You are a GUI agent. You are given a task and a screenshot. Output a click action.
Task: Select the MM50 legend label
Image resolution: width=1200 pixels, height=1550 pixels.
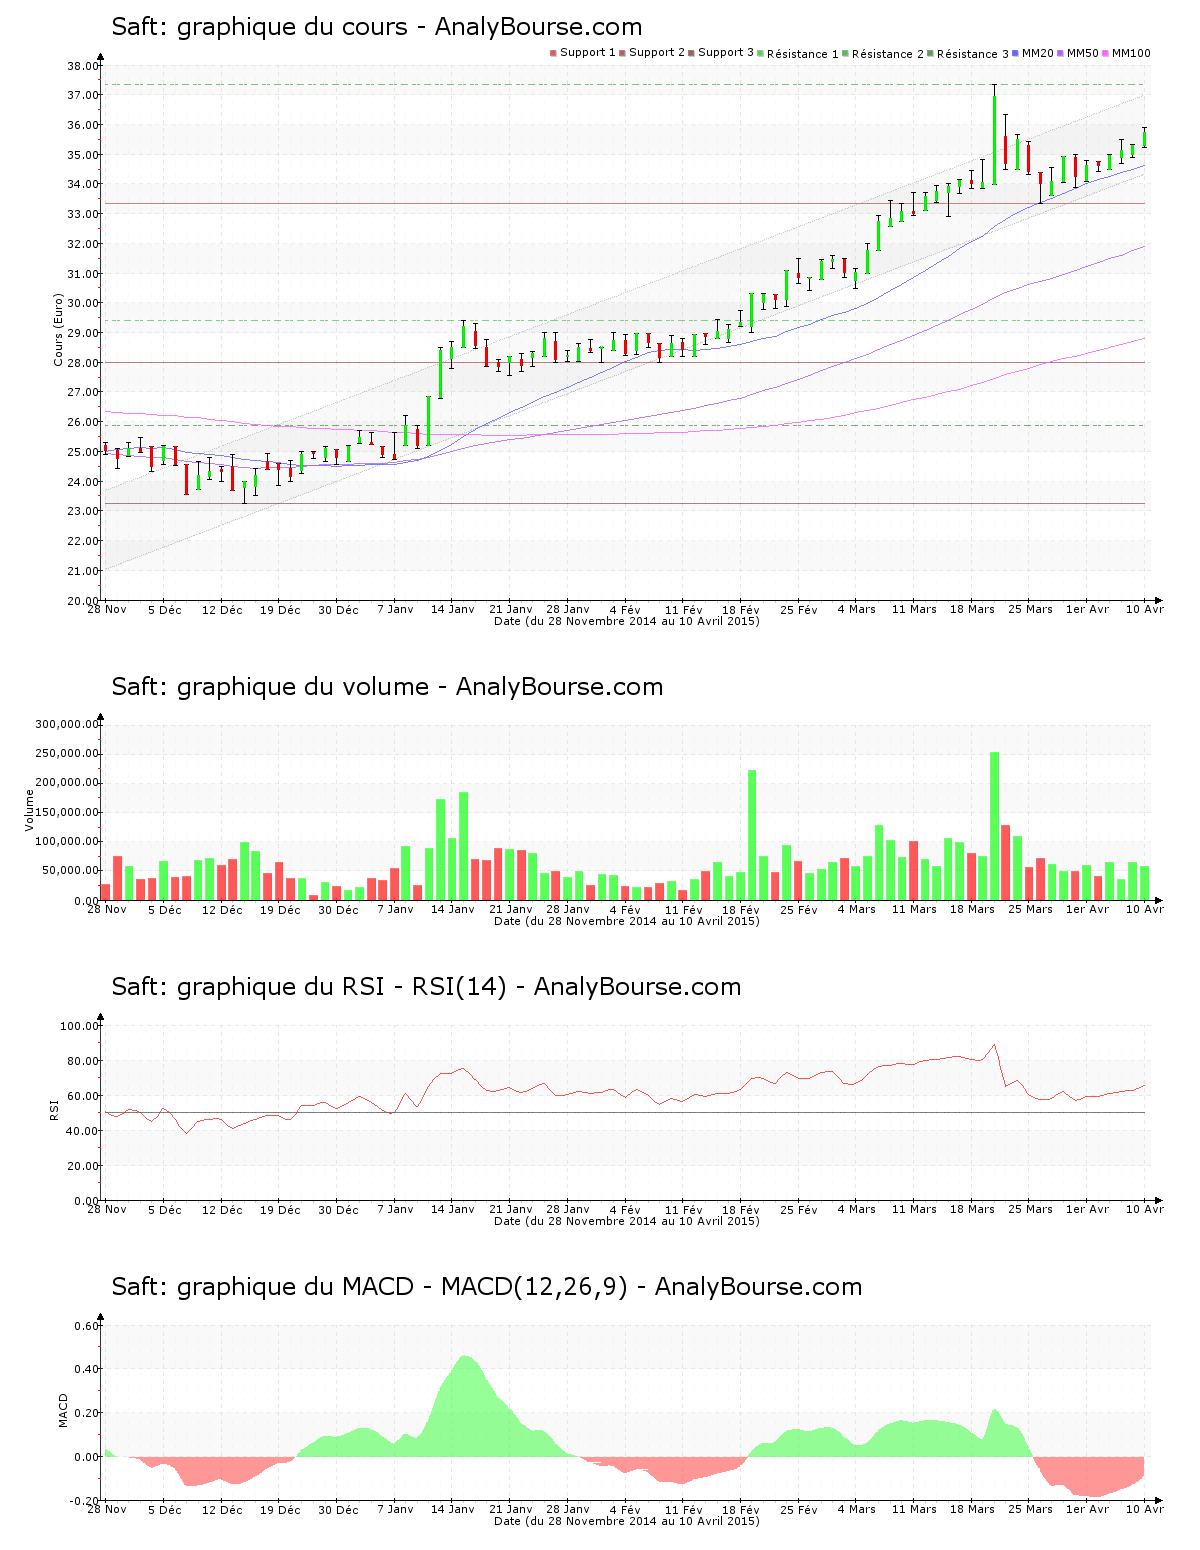pyautogui.click(x=1083, y=53)
